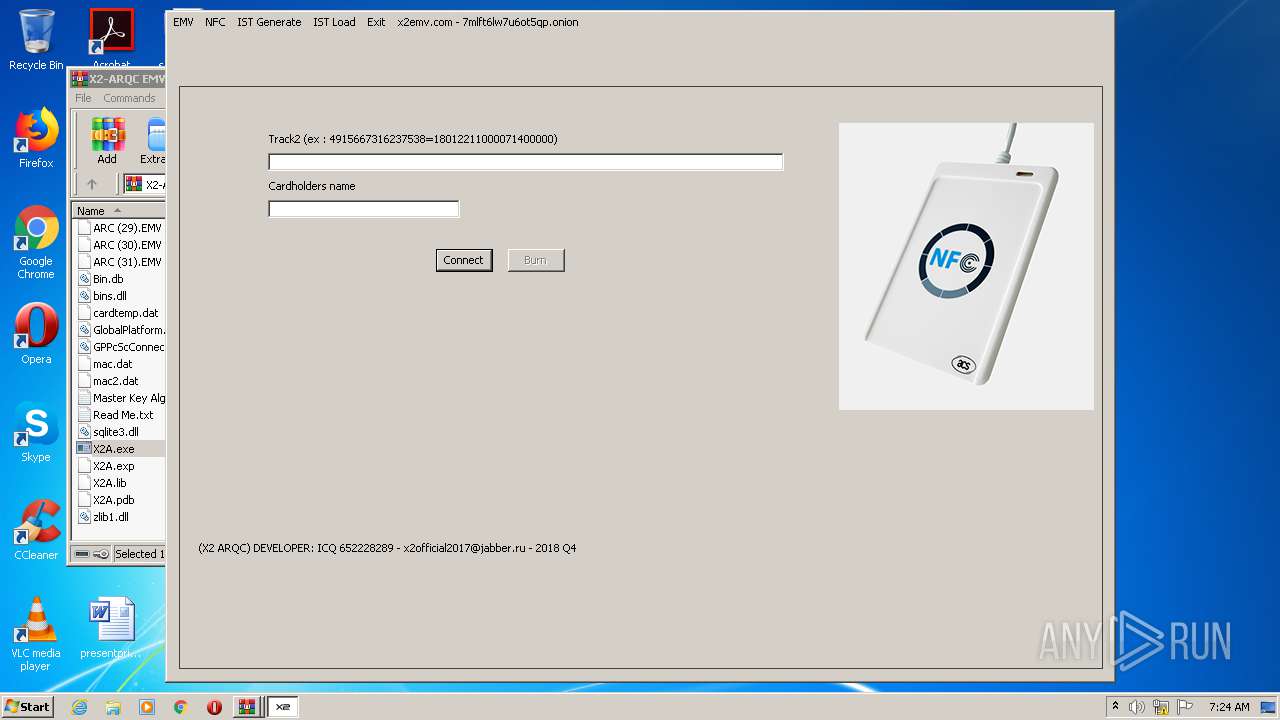Open Chrome from the taskbar
This screenshot has width=1280, height=720.
(x=181, y=707)
